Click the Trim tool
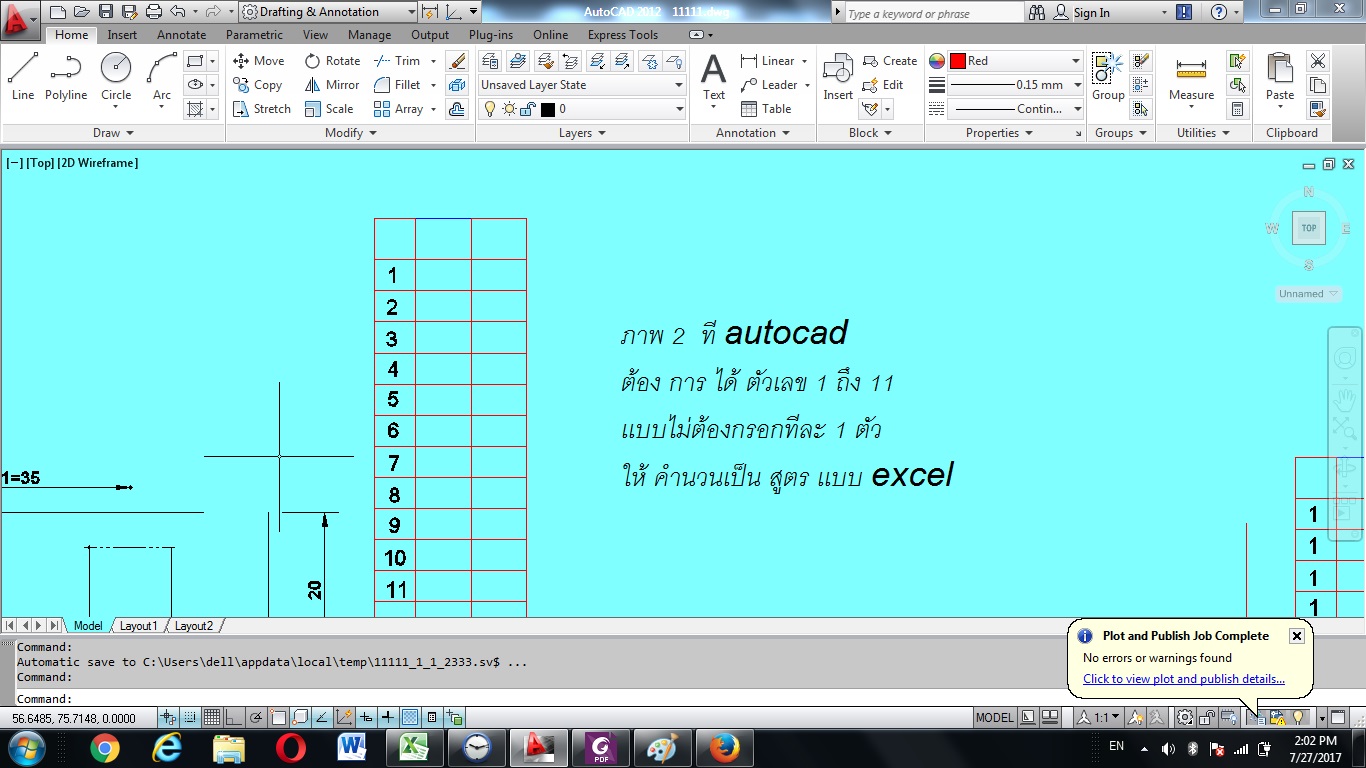The width and height of the screenshot is (1366, 768). [397, 61]
